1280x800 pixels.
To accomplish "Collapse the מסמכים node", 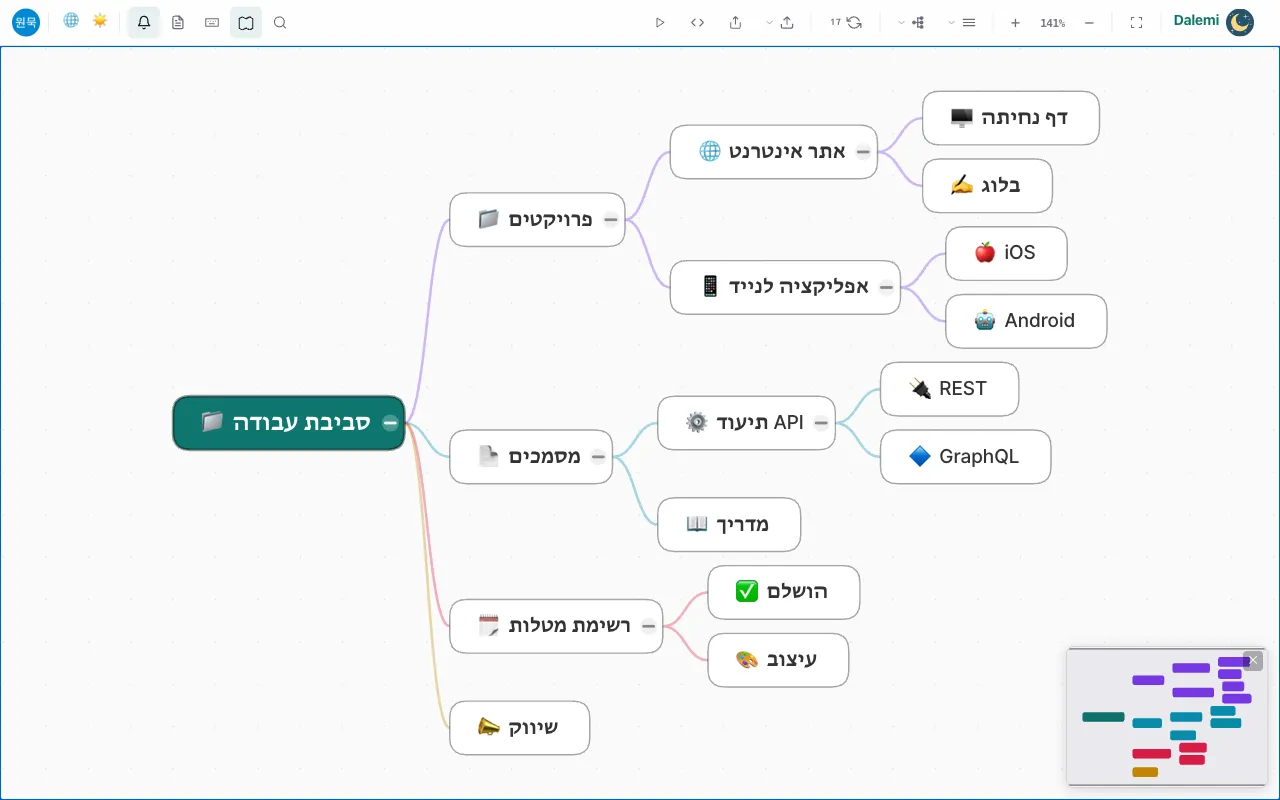I will pos(598,457).
